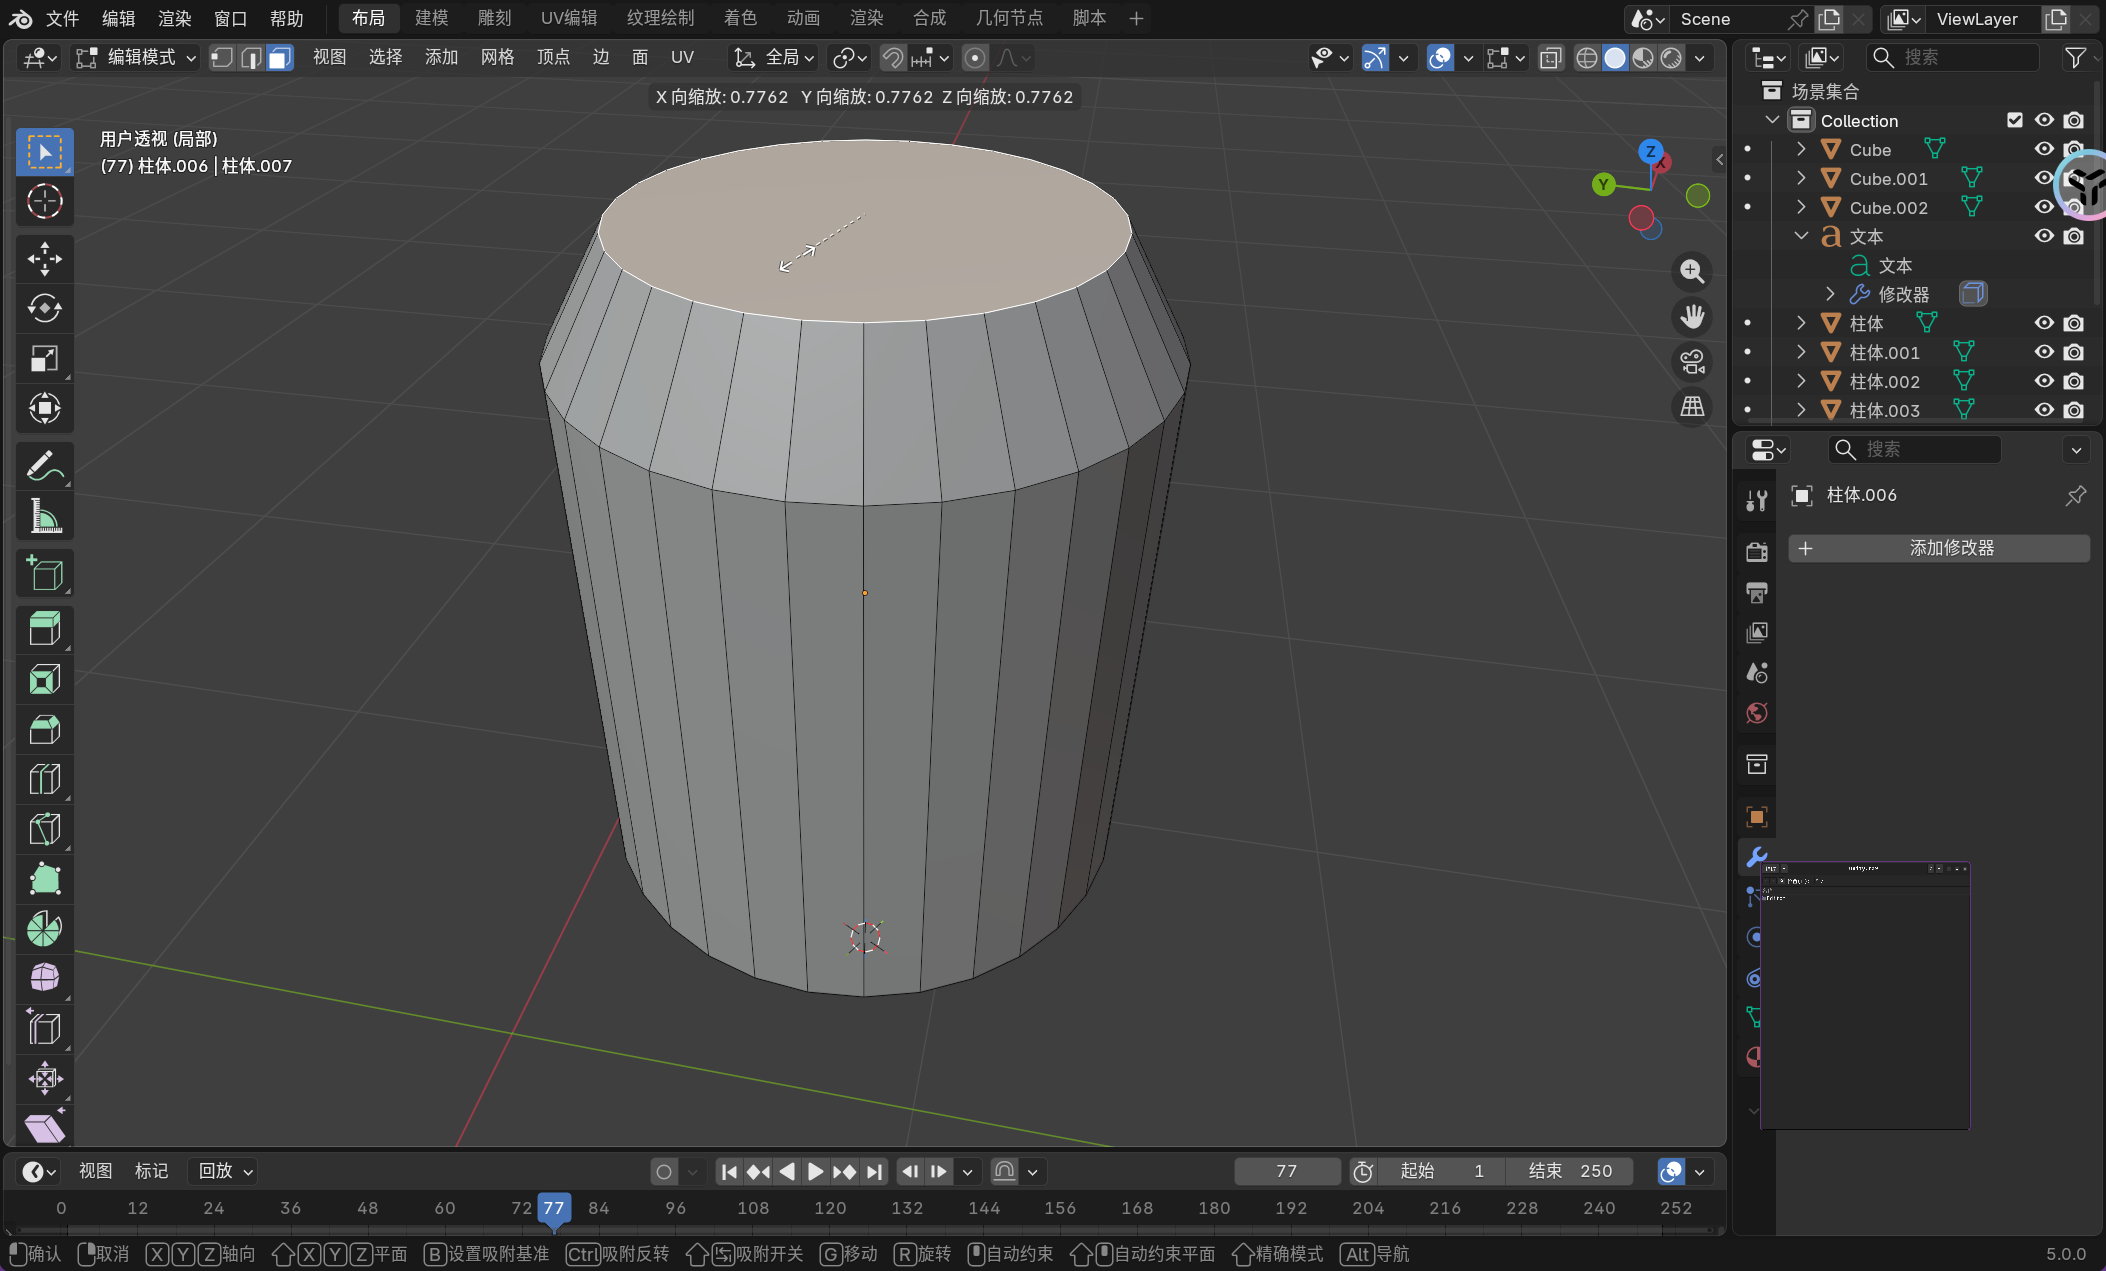2106x1271 pixels.
Task: Uncheck the Collection exclude checkbox
Action: coord(2015,120)
